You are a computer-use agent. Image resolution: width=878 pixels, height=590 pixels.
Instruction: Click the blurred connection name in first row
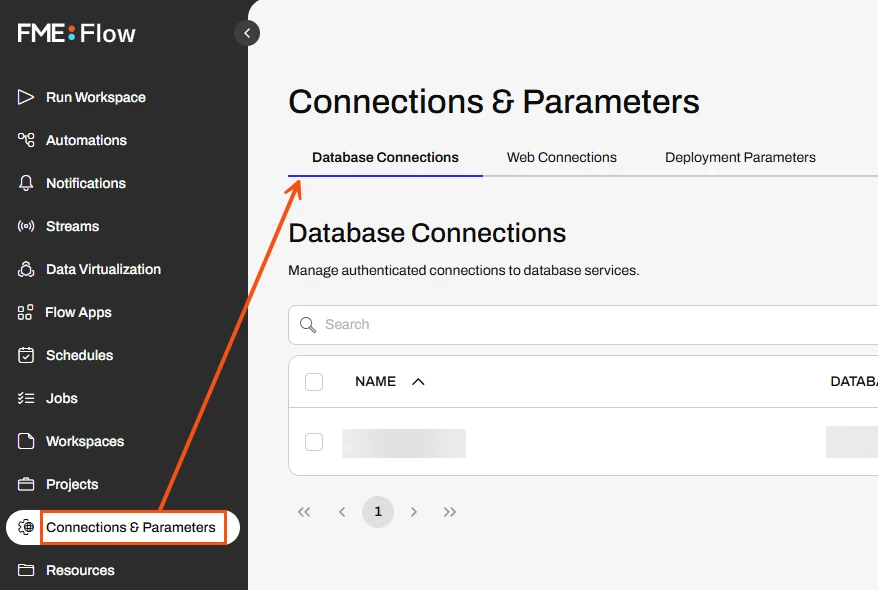[x=404, y=443]
